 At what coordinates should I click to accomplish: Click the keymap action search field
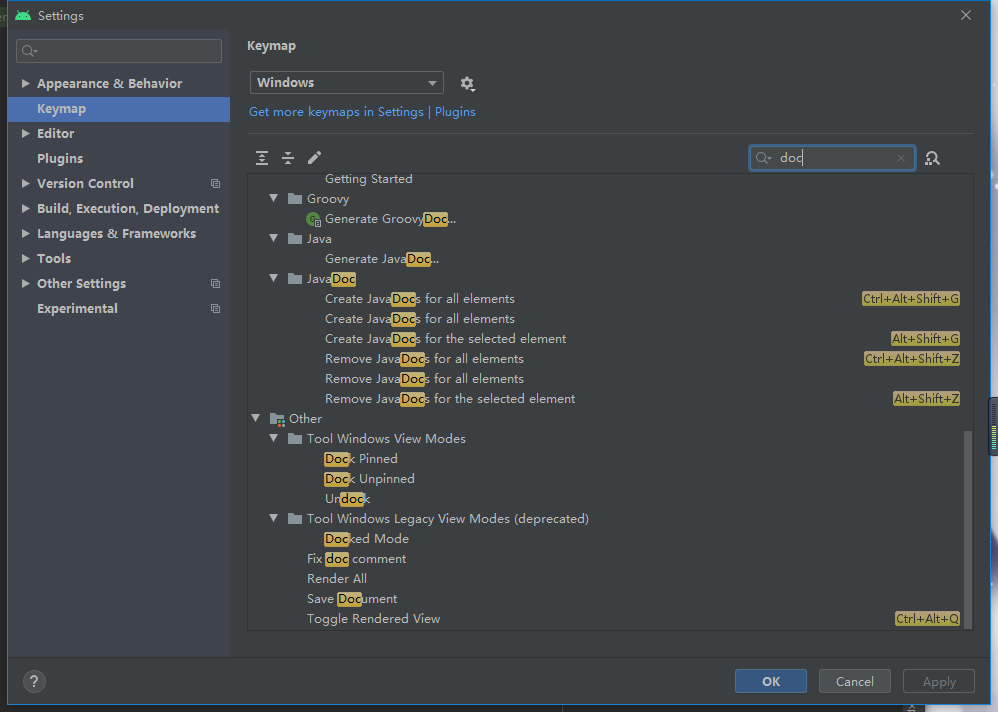coord(833,158)
